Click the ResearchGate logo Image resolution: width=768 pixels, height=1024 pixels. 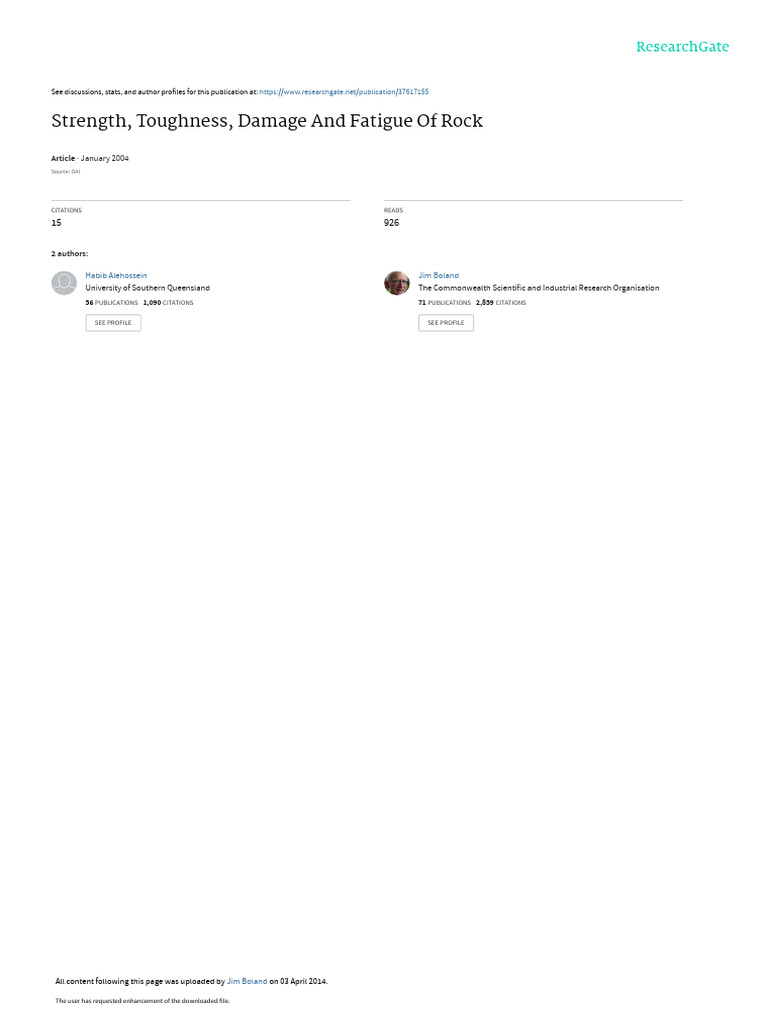682,46
